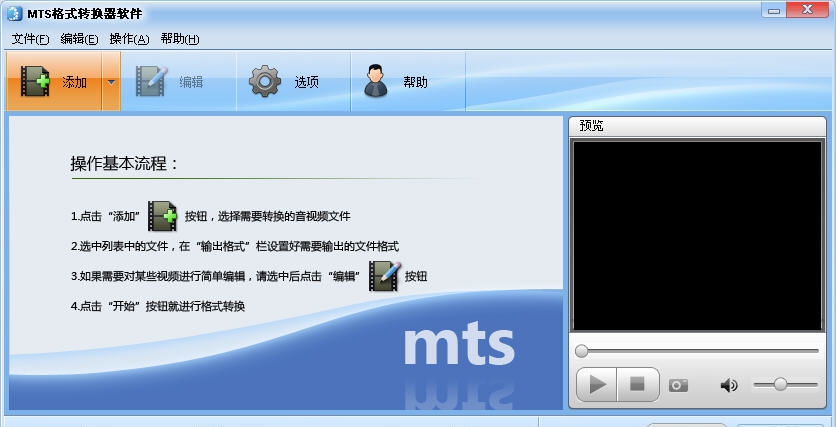This screenshot has width=836, height=427.
Task: Click the 帮助 (Help) person icon button
Action: tap(408, 82)
